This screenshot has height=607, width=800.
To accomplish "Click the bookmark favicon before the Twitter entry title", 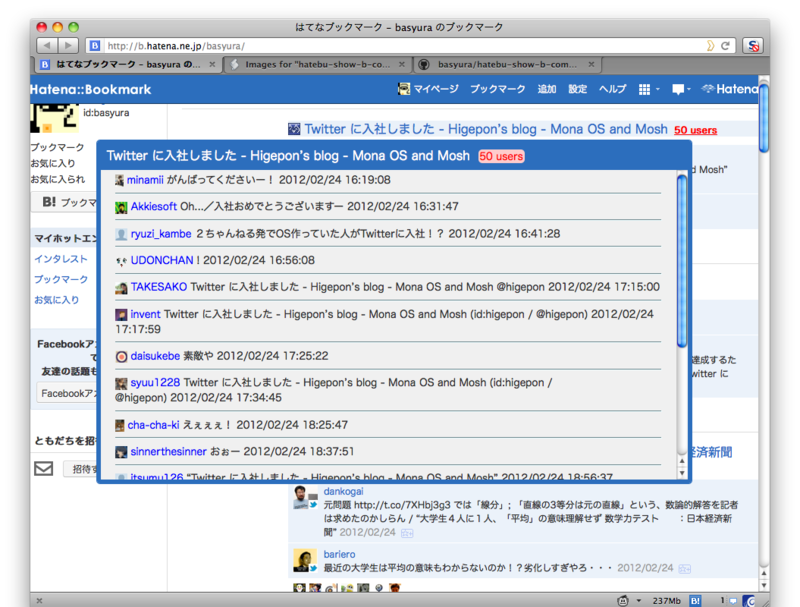I will coord(294,129).
